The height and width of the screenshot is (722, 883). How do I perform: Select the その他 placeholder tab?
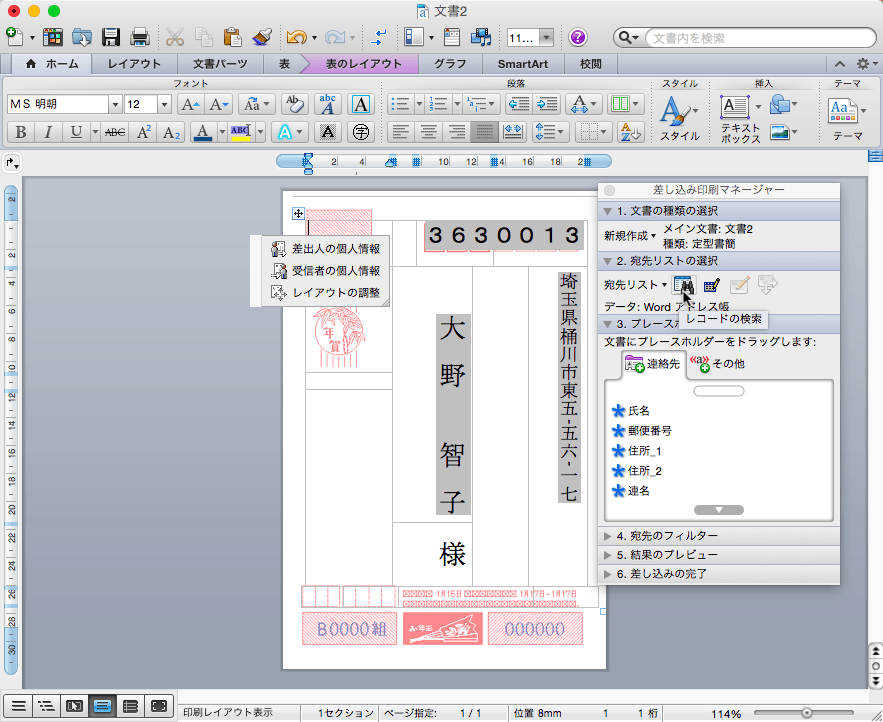(x=717, y=364)
